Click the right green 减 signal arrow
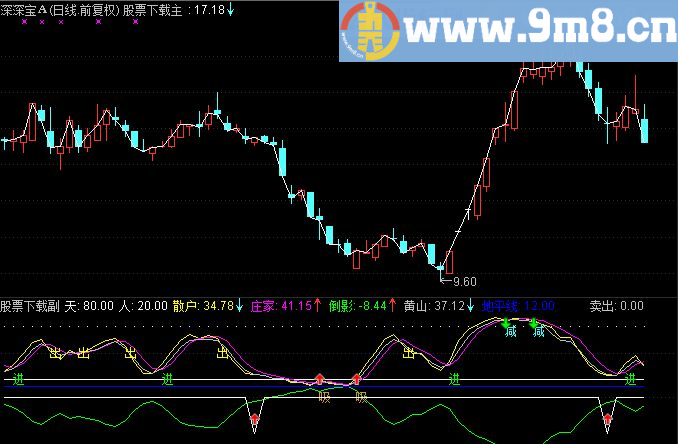The height and width of the screenshot is (444, 678). [x=534, y=323]
